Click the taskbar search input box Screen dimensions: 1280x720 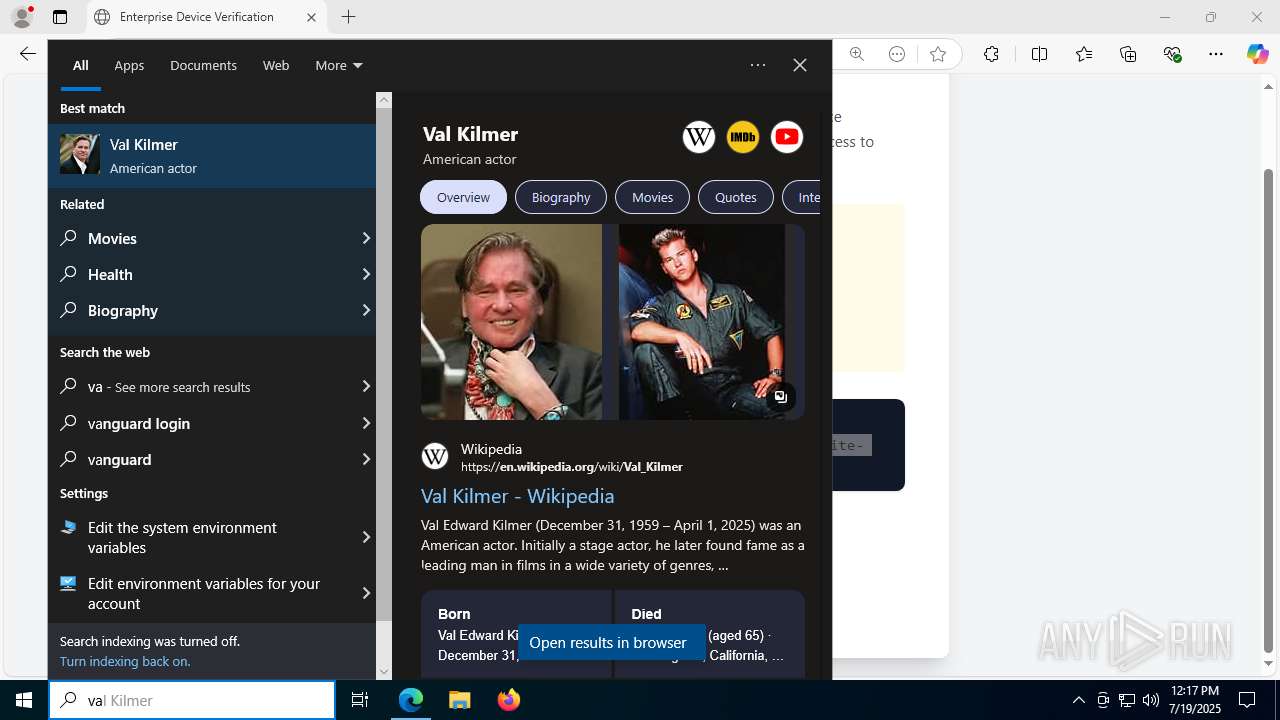pyautogui.click(x=192, y=700)
